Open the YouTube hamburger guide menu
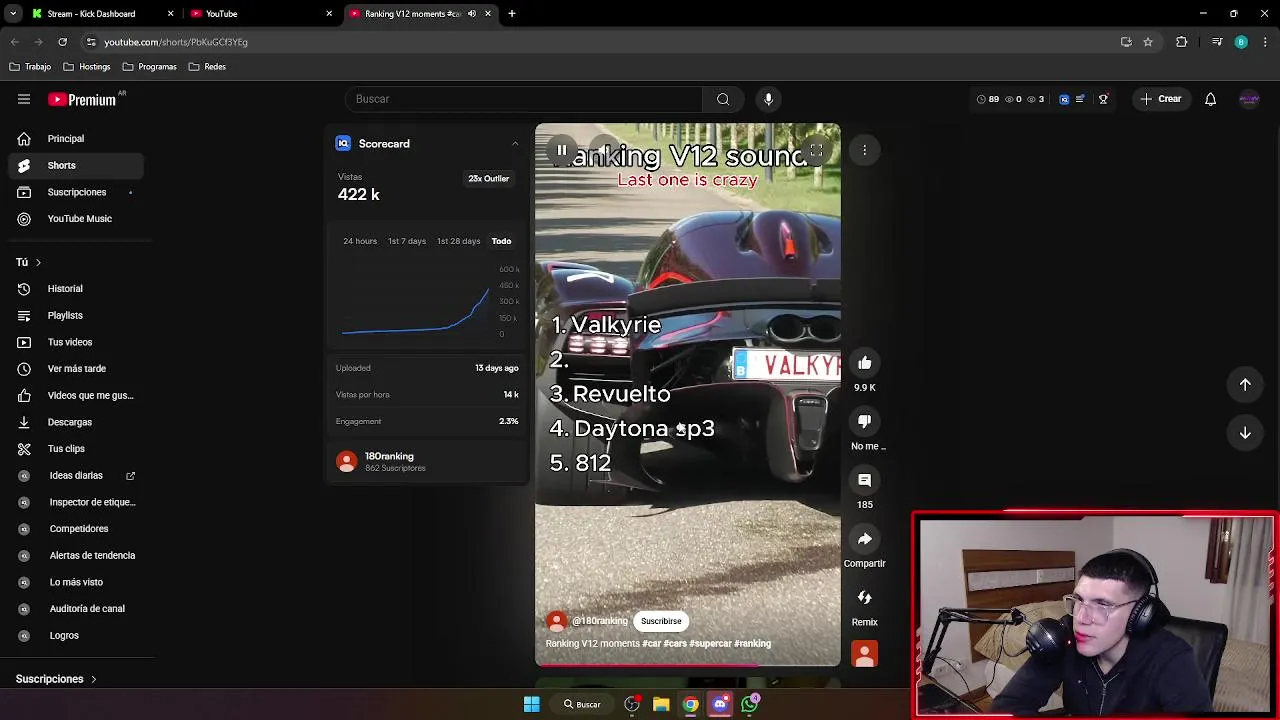1280x720 pixels. 24,99
